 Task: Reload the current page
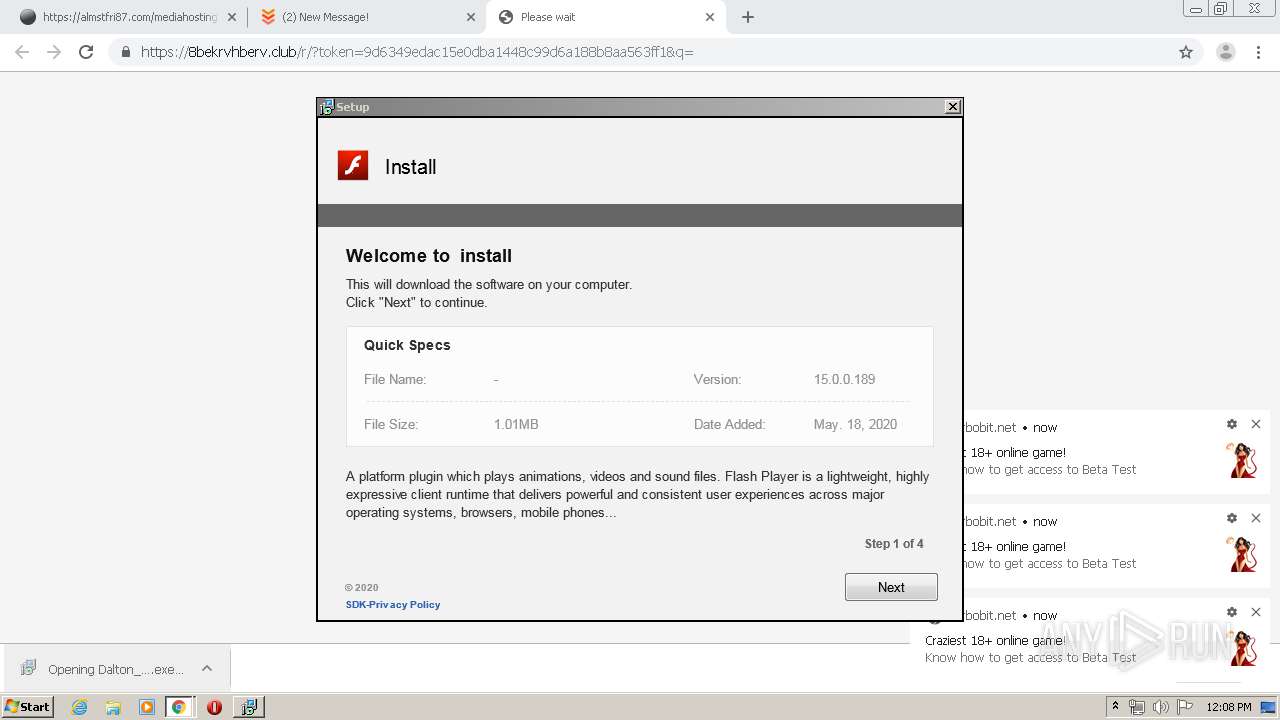click(86, 52)
